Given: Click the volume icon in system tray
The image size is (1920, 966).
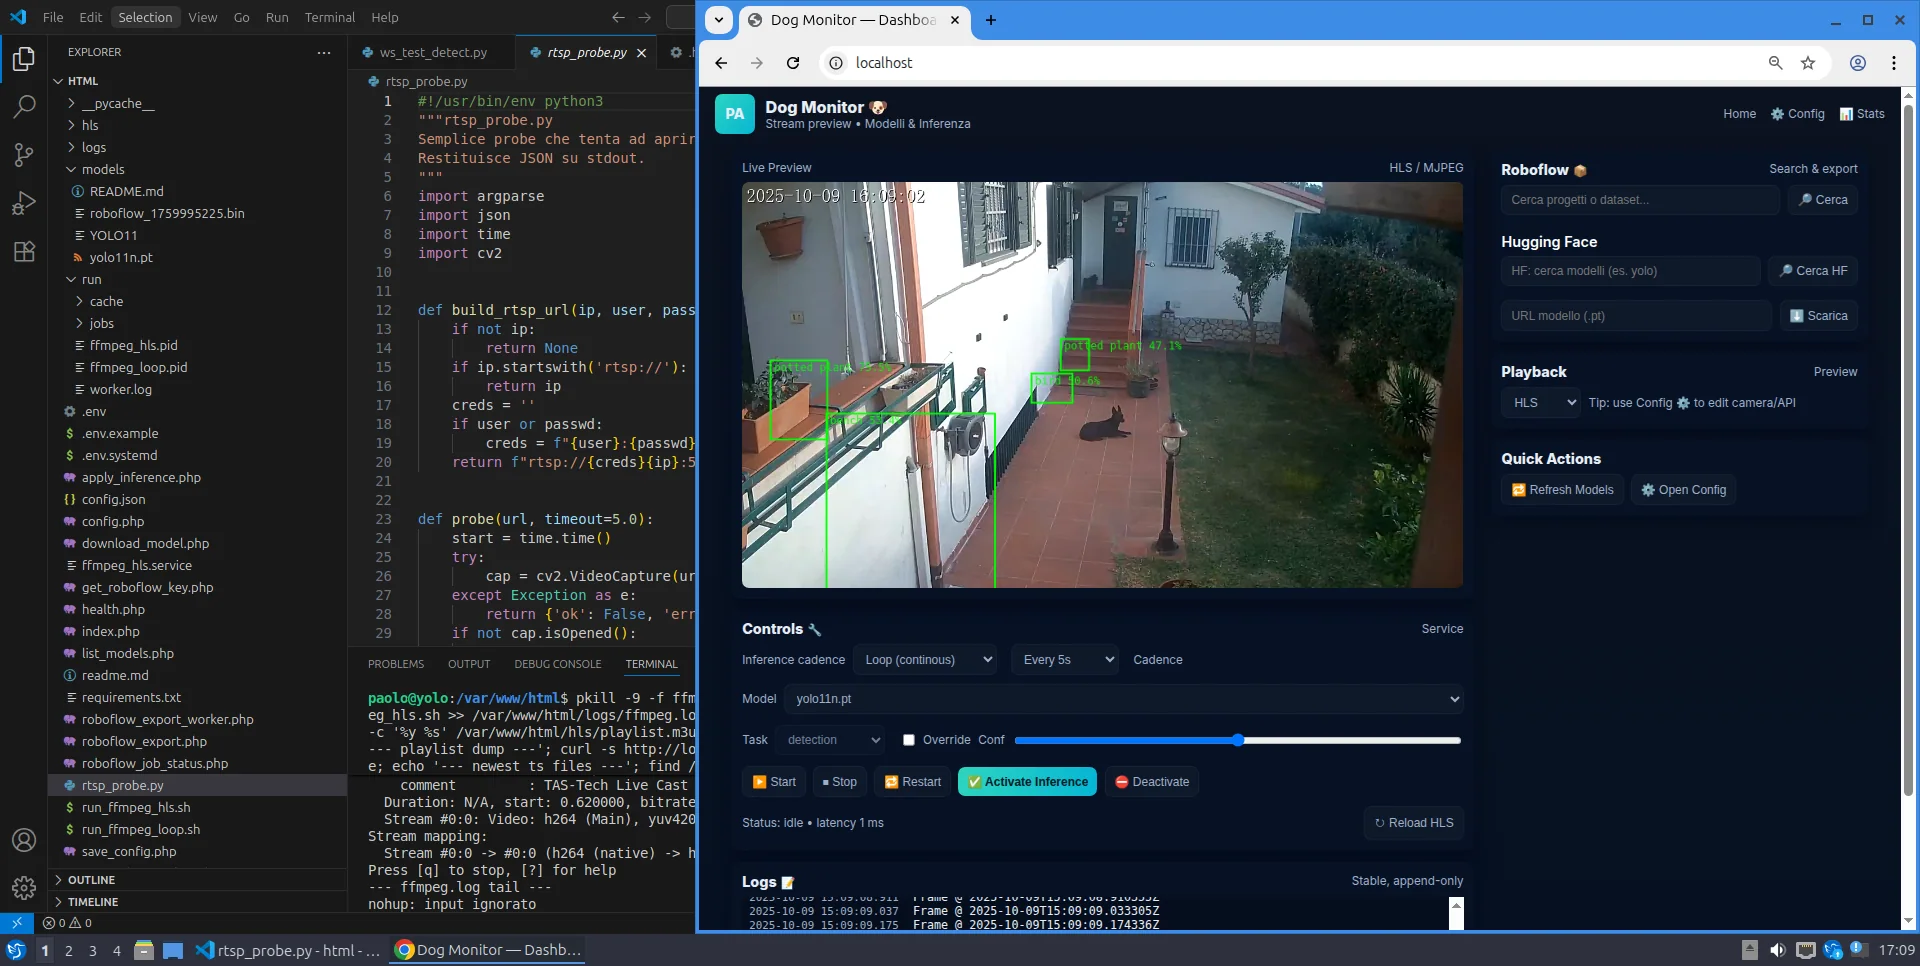Looking at the screenshot, I should pyautogui.click(x=1777, y=950).
